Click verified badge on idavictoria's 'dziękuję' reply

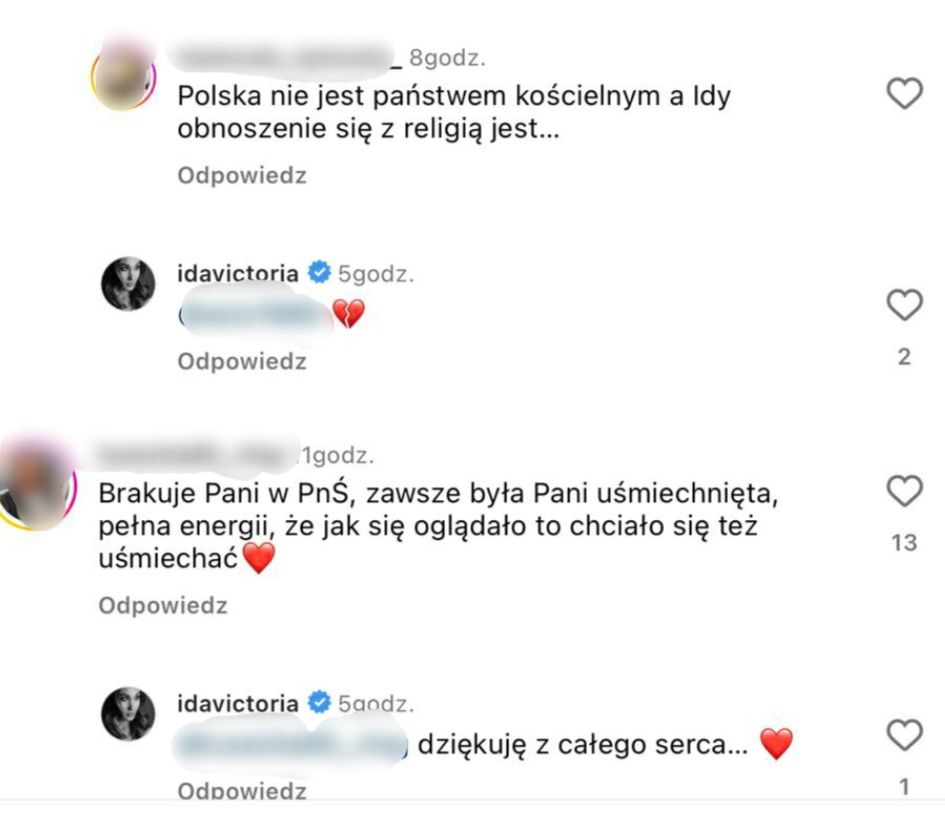pyautogui.click(x=319, y=702)
